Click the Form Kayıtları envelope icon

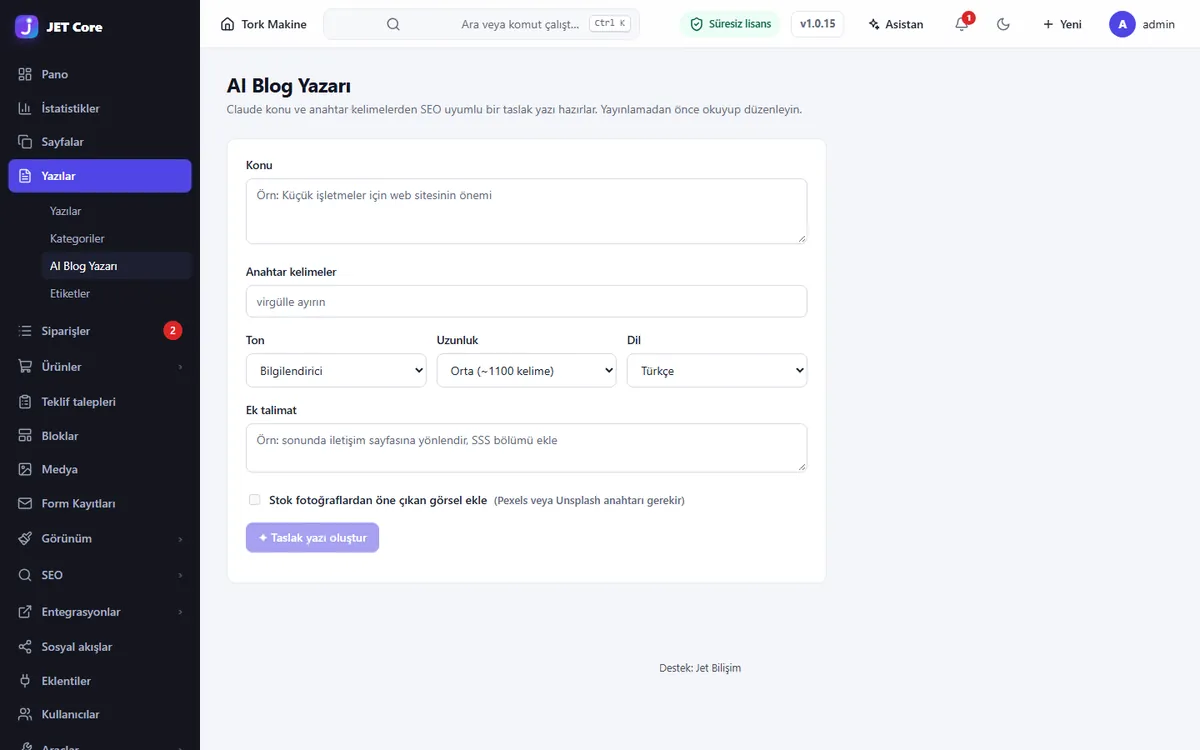tap(25, 504)
